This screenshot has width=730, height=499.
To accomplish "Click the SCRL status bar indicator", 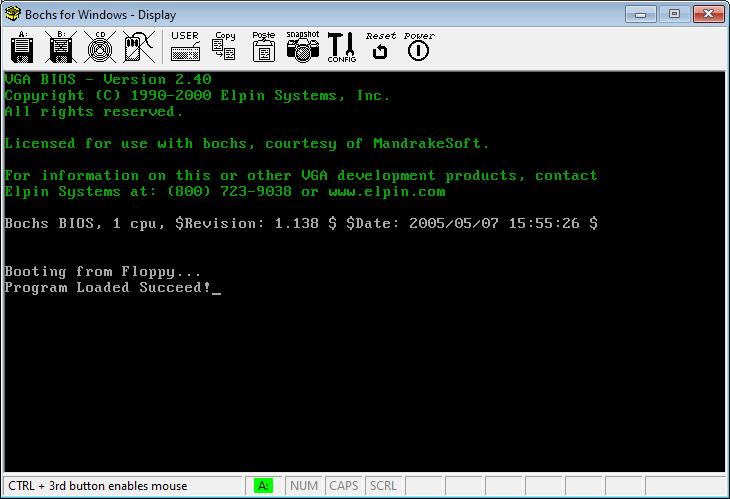I will tap(384, 486).
